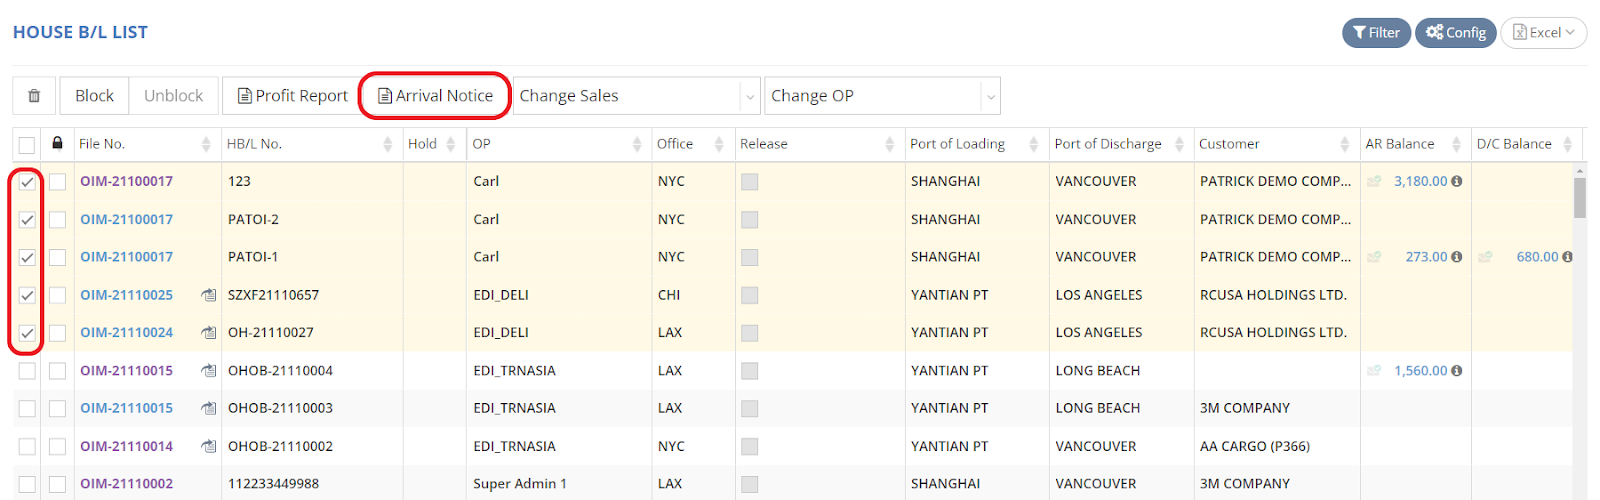The width and height of the screenshot is (1600, 500).
Task: Sort by File No. using sort arrows
Action: 206,144
